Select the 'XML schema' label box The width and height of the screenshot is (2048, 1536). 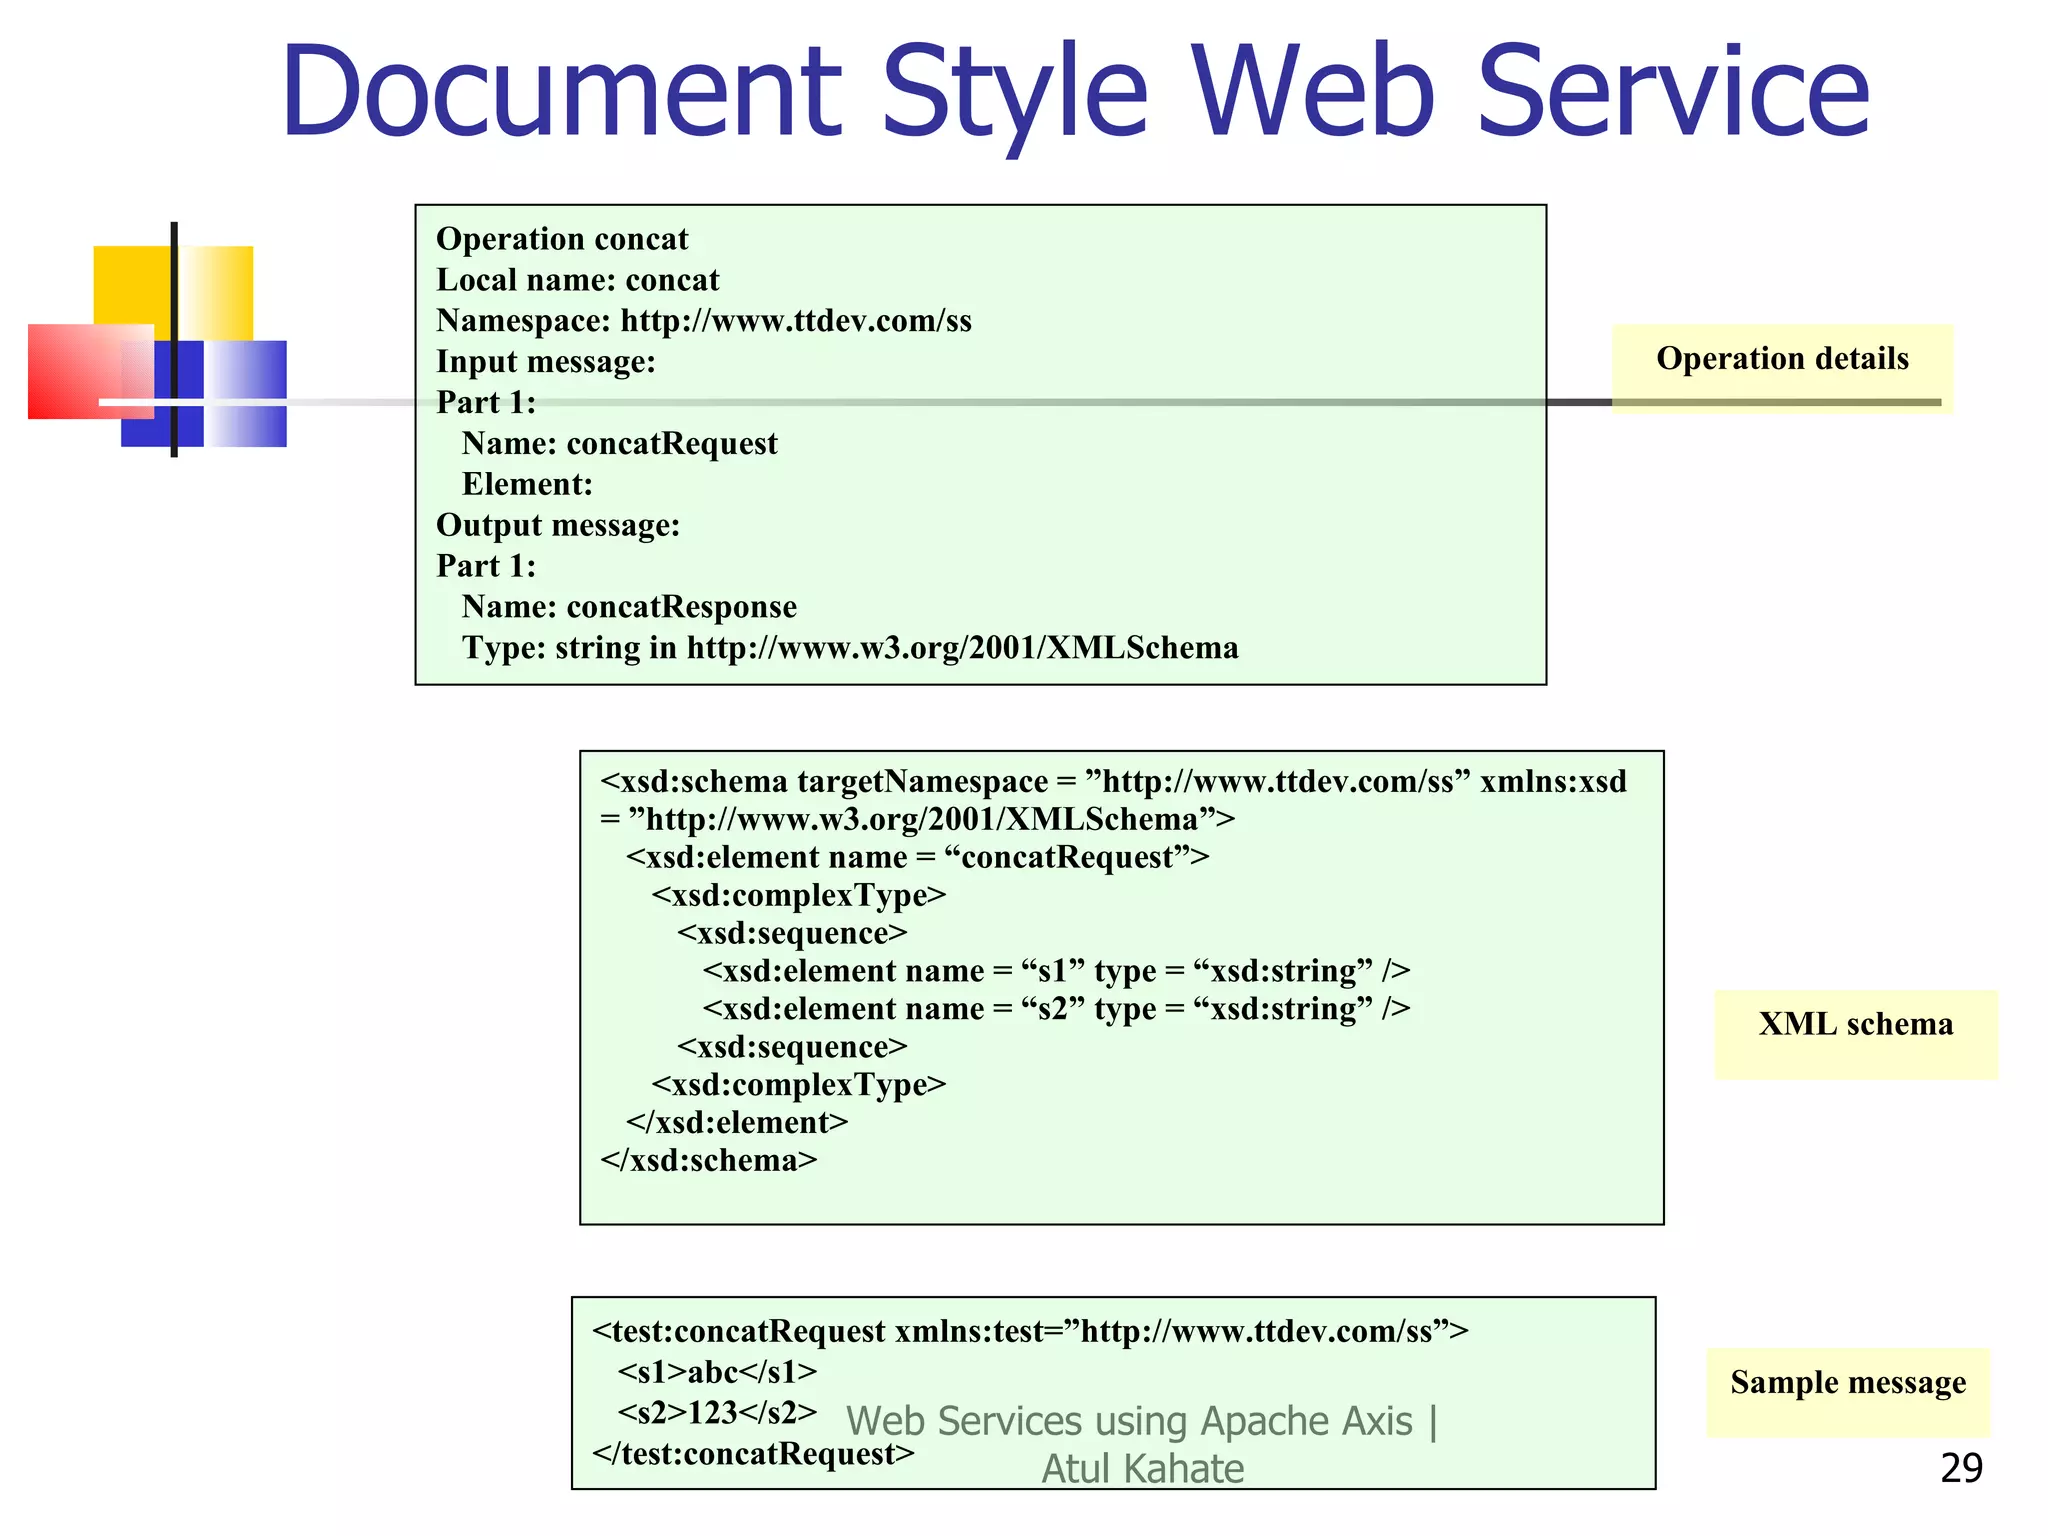point(1856,1034)
